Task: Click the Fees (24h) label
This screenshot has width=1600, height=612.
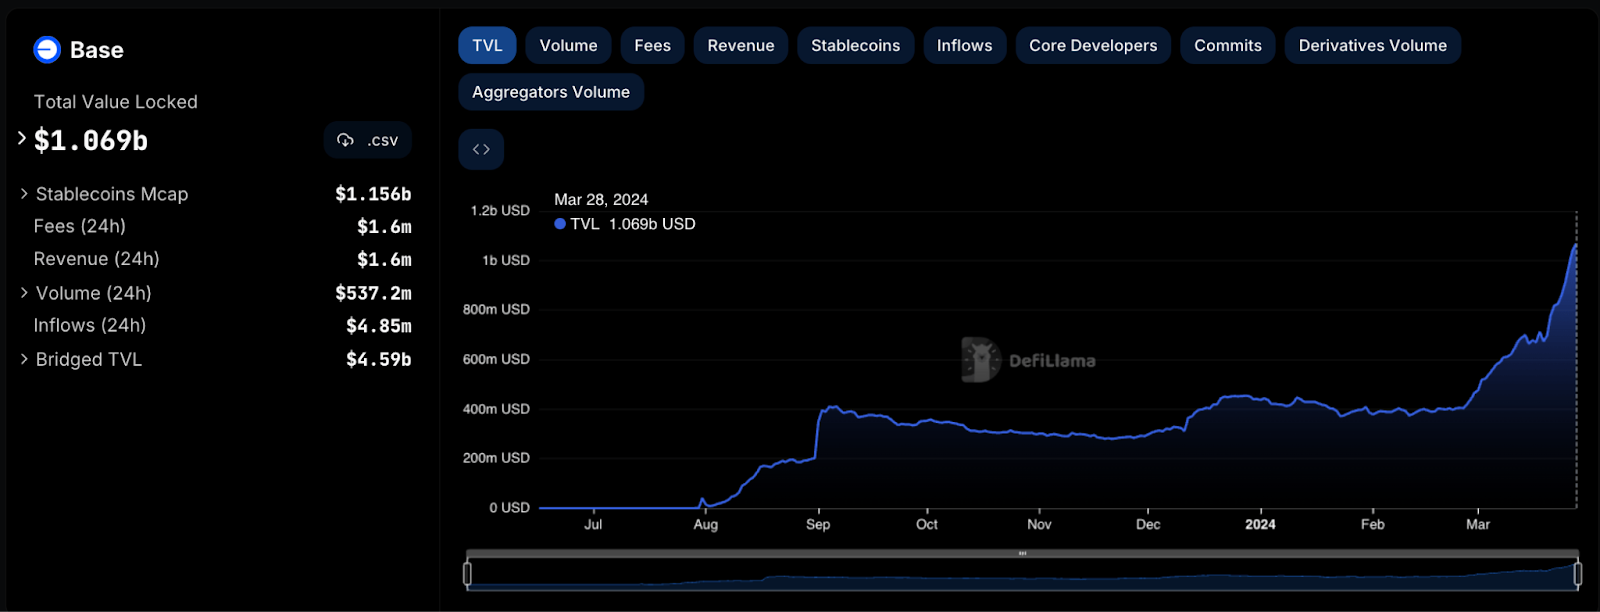Action: 80,226
